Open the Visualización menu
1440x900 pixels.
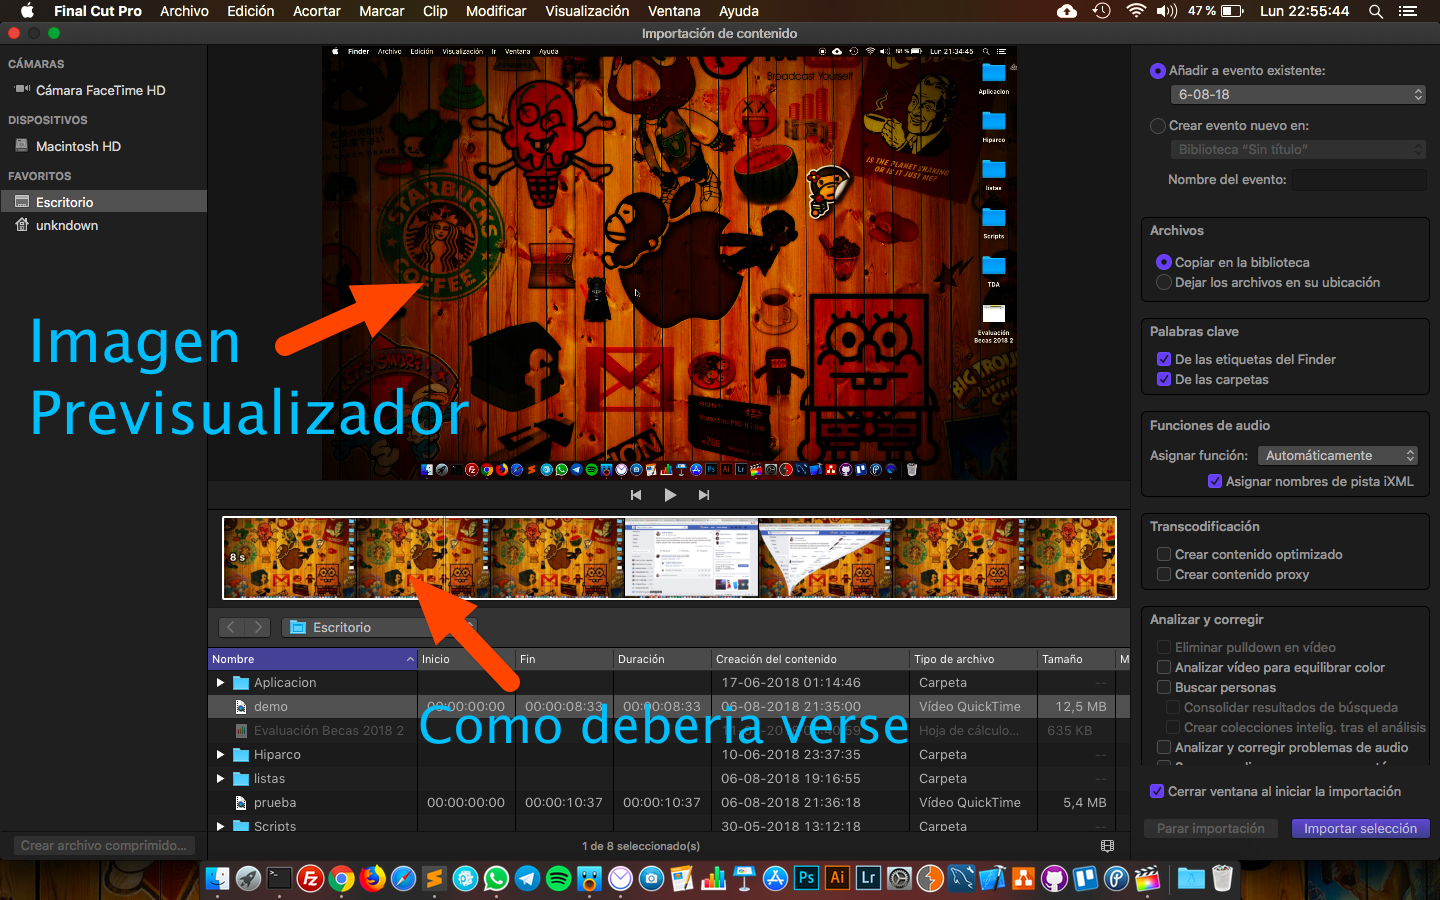pos(587,11)
